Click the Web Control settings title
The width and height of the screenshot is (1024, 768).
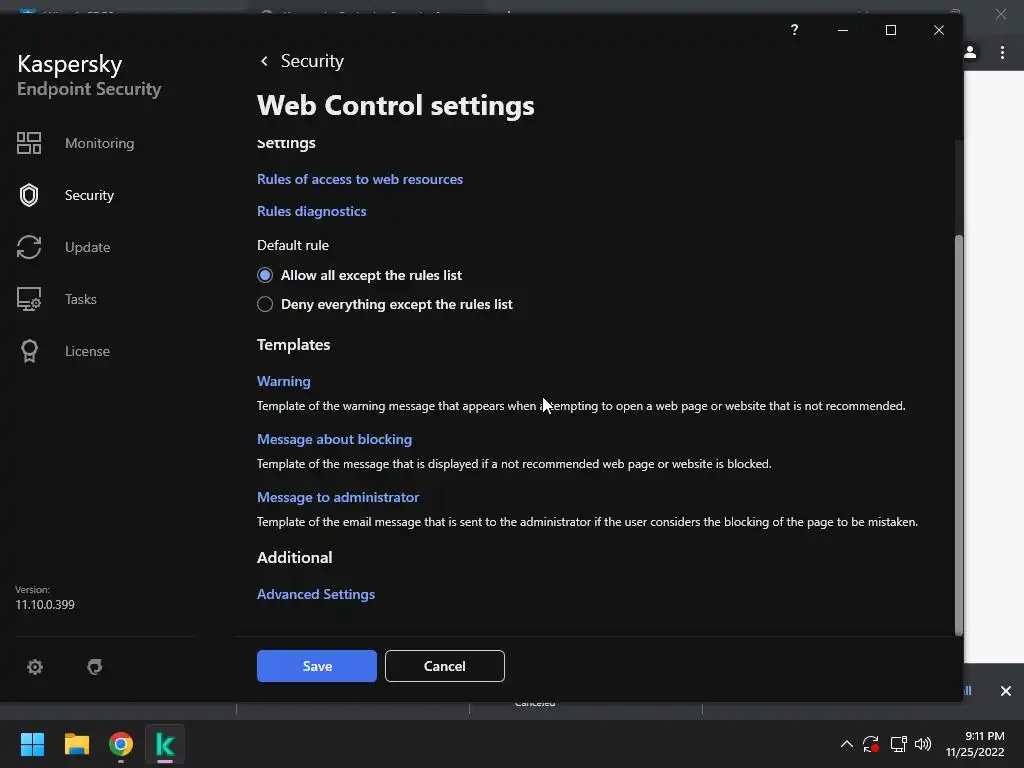click(396, 106)
